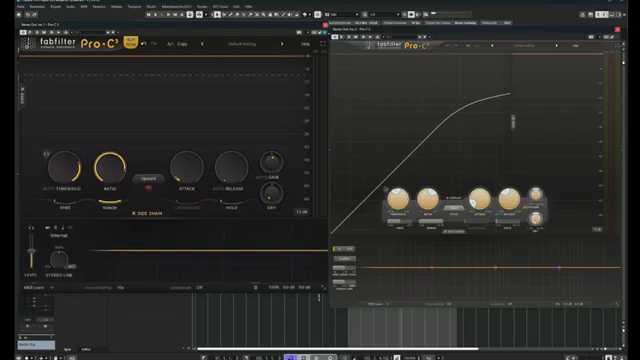
Task: Click Pro-C 3 output options icon in bottom bar
Action: (256, 287)
